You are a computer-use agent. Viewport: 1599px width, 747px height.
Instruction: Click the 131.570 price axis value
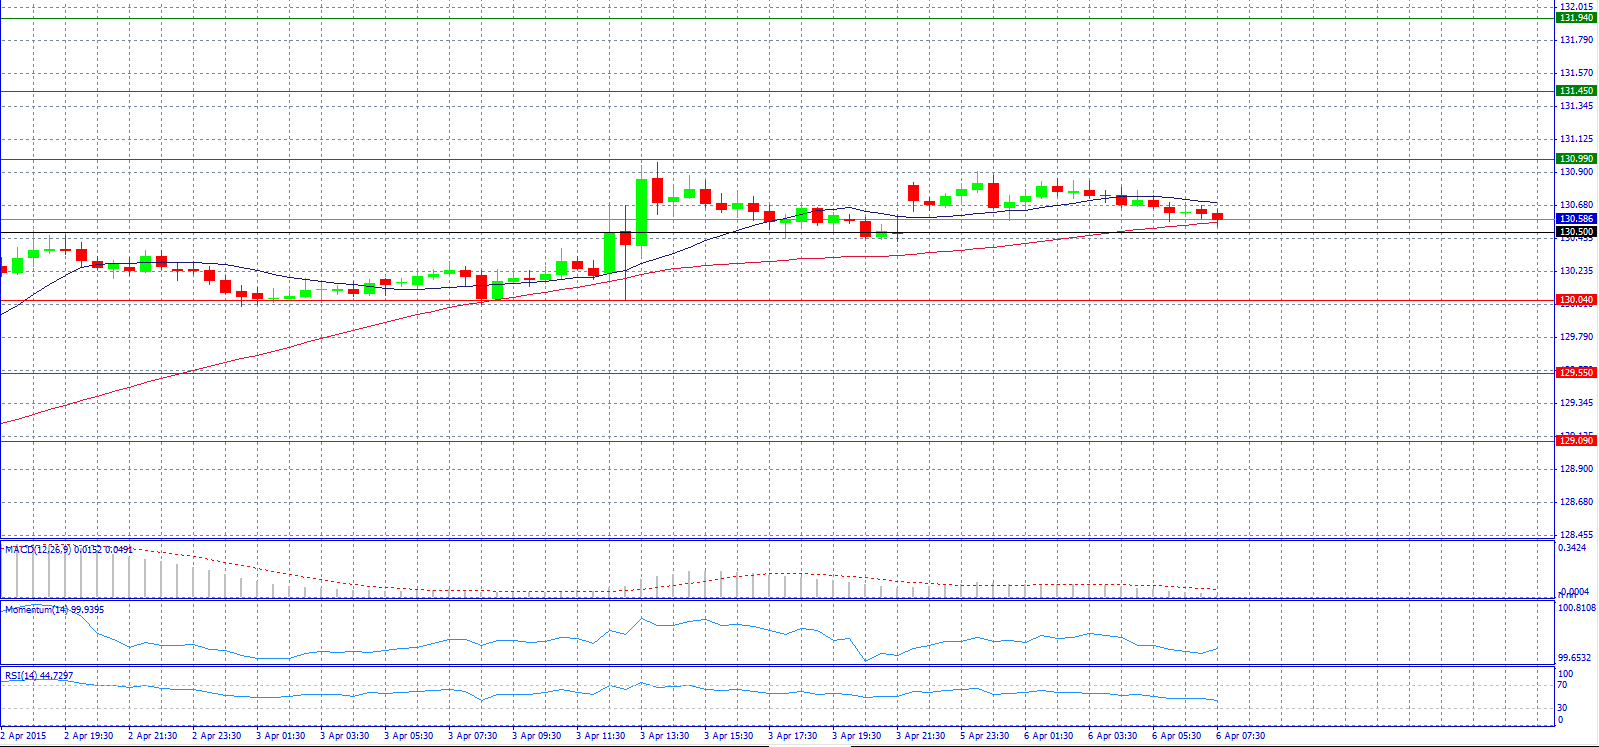point(1577,73)
